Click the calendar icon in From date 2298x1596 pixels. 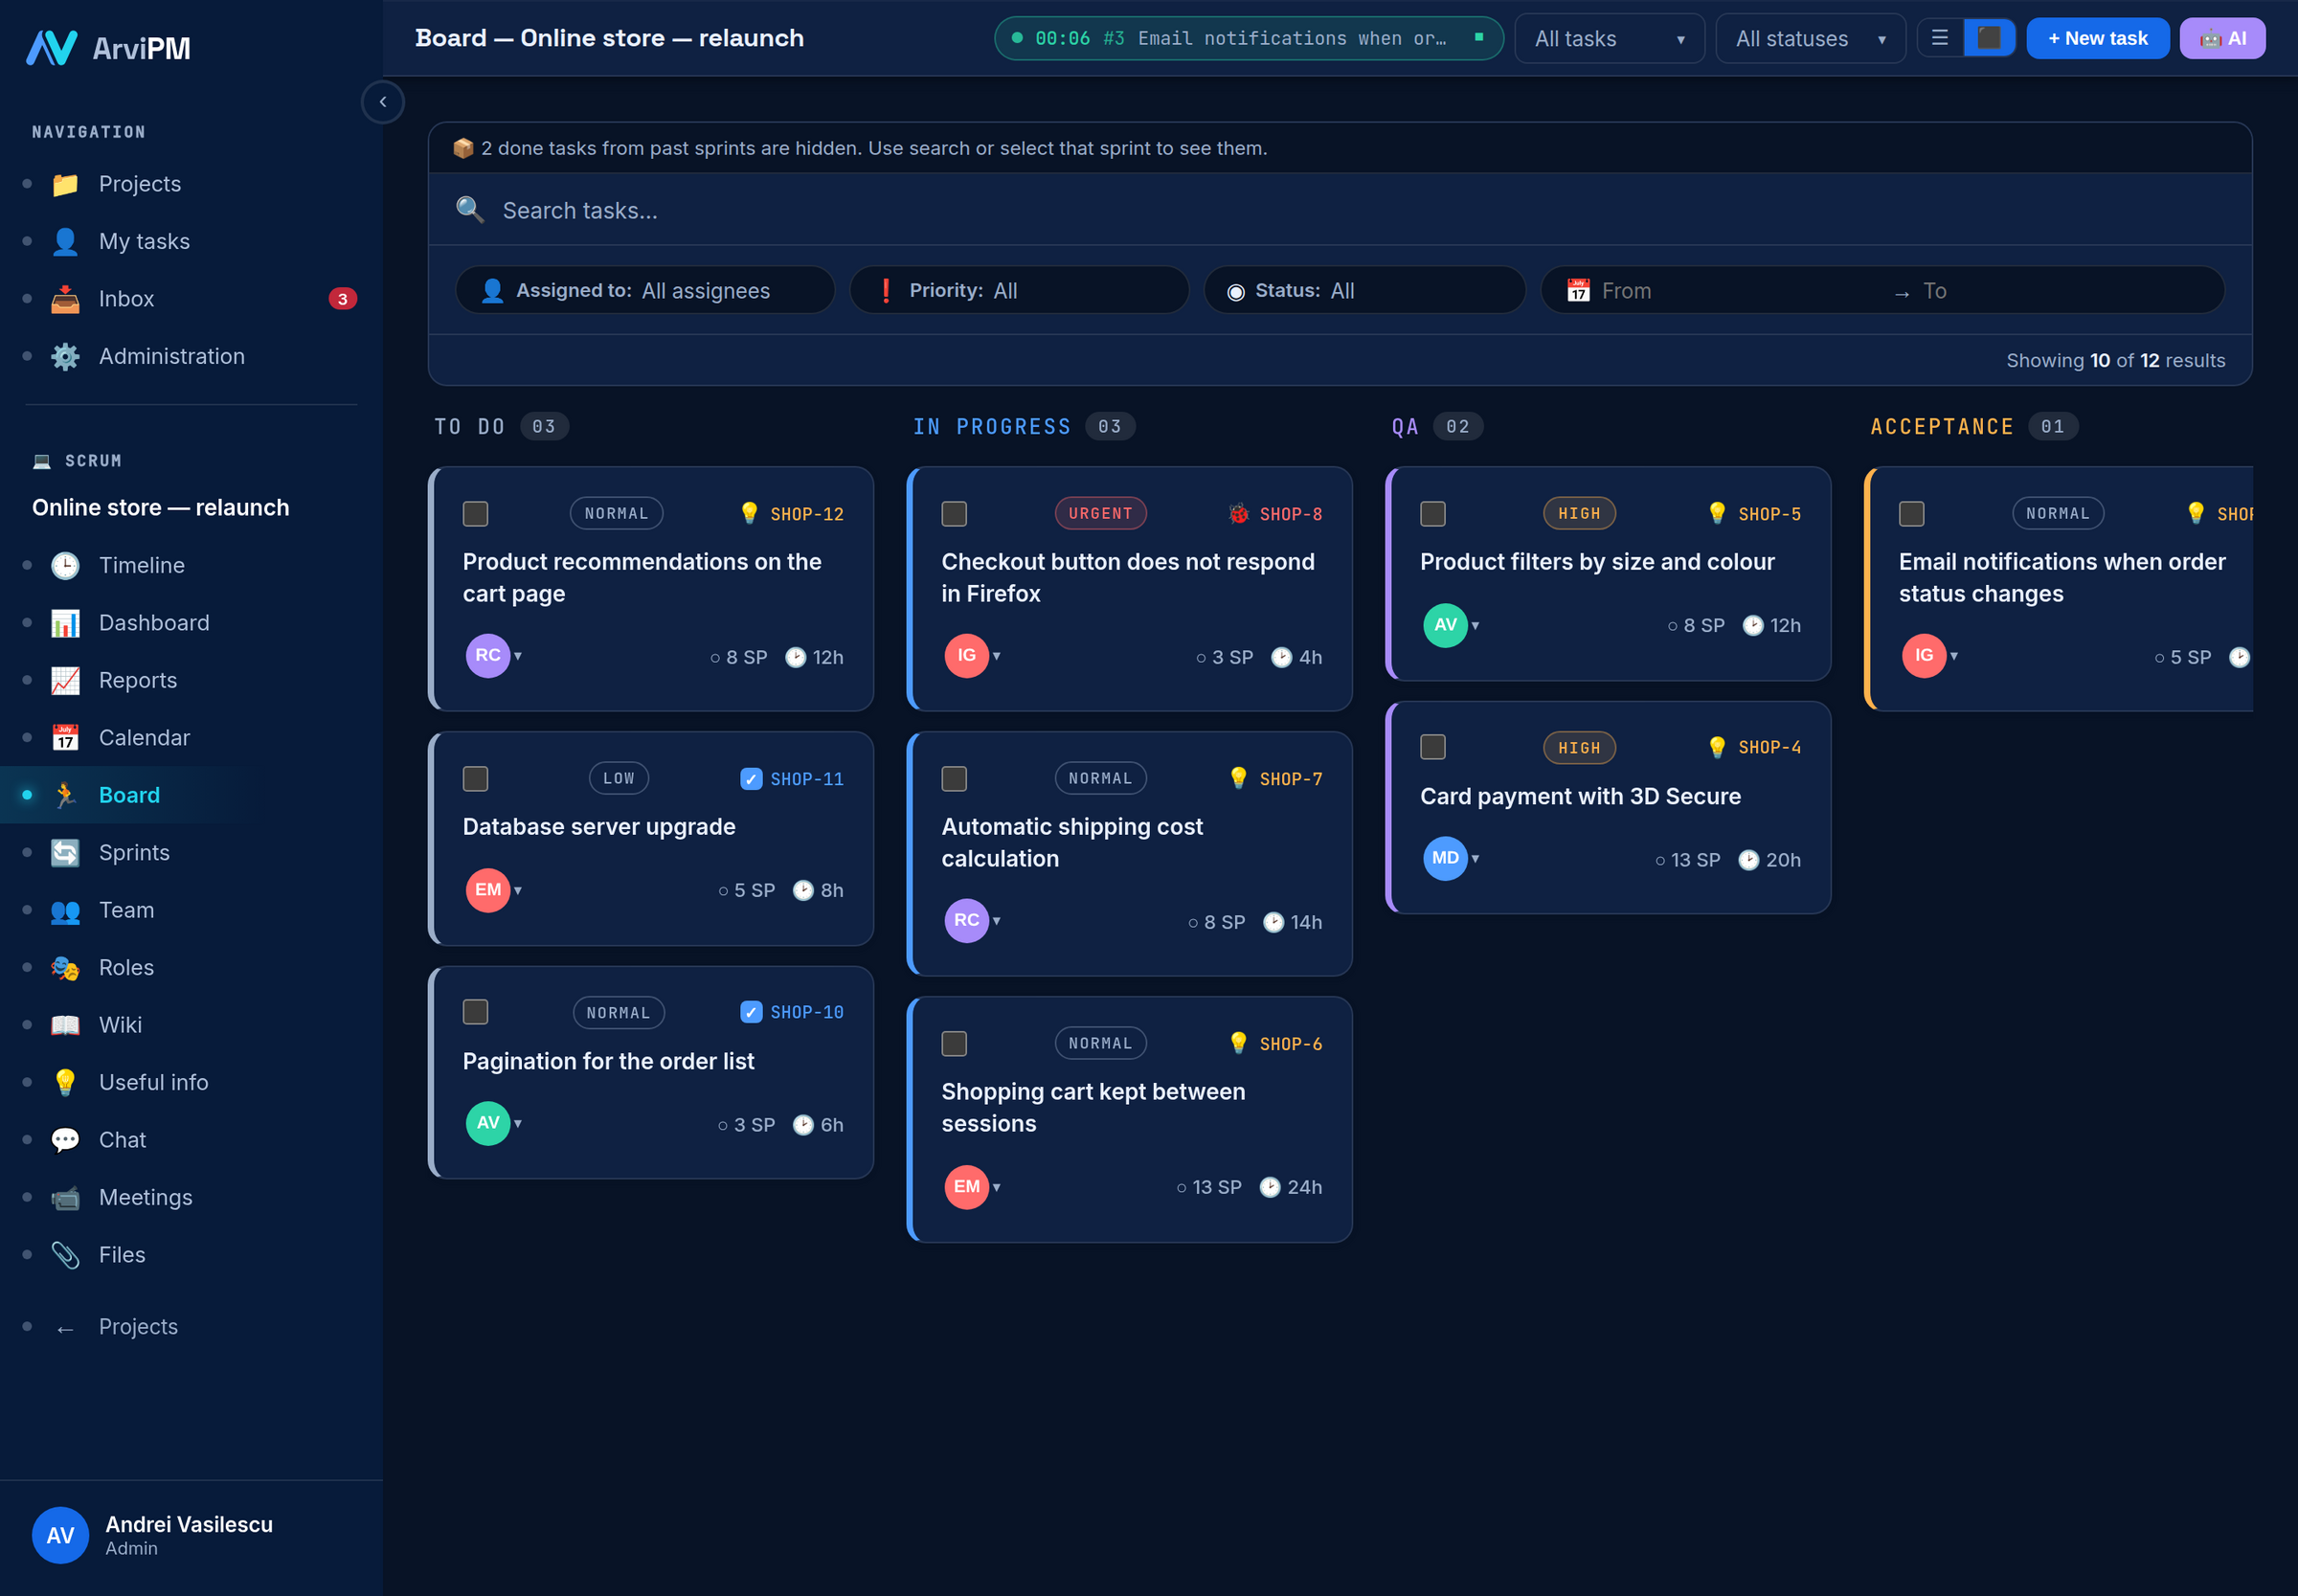point(1578,291)
